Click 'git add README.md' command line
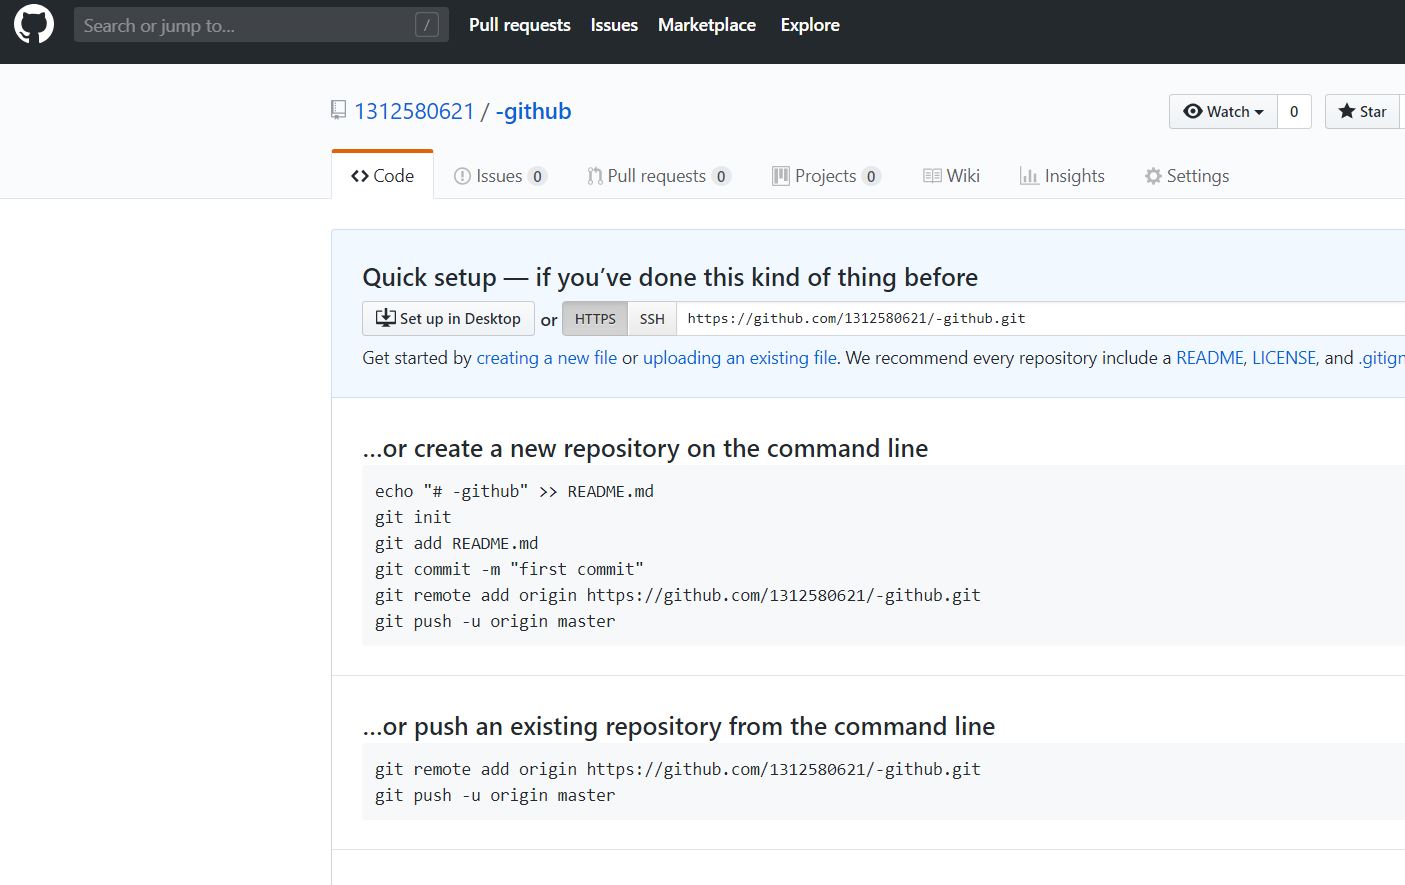Screen dimensions: 1405x885 pyautogui.click(x=456, y=543)
